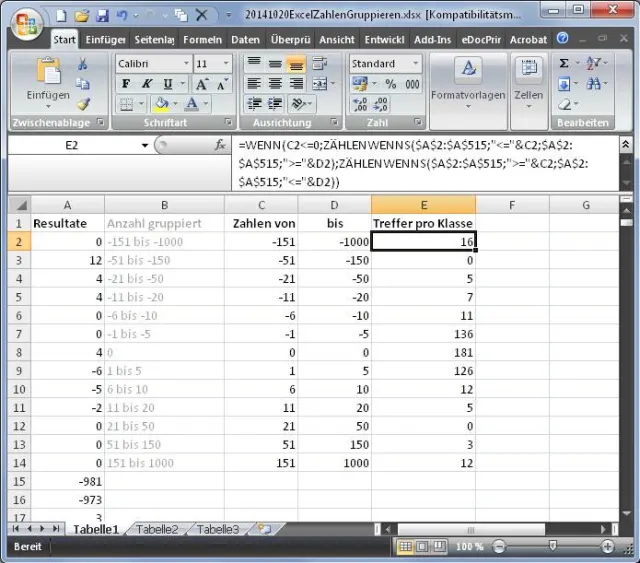
Task: Expand the formula bar
Action: [x=626, y=145]
